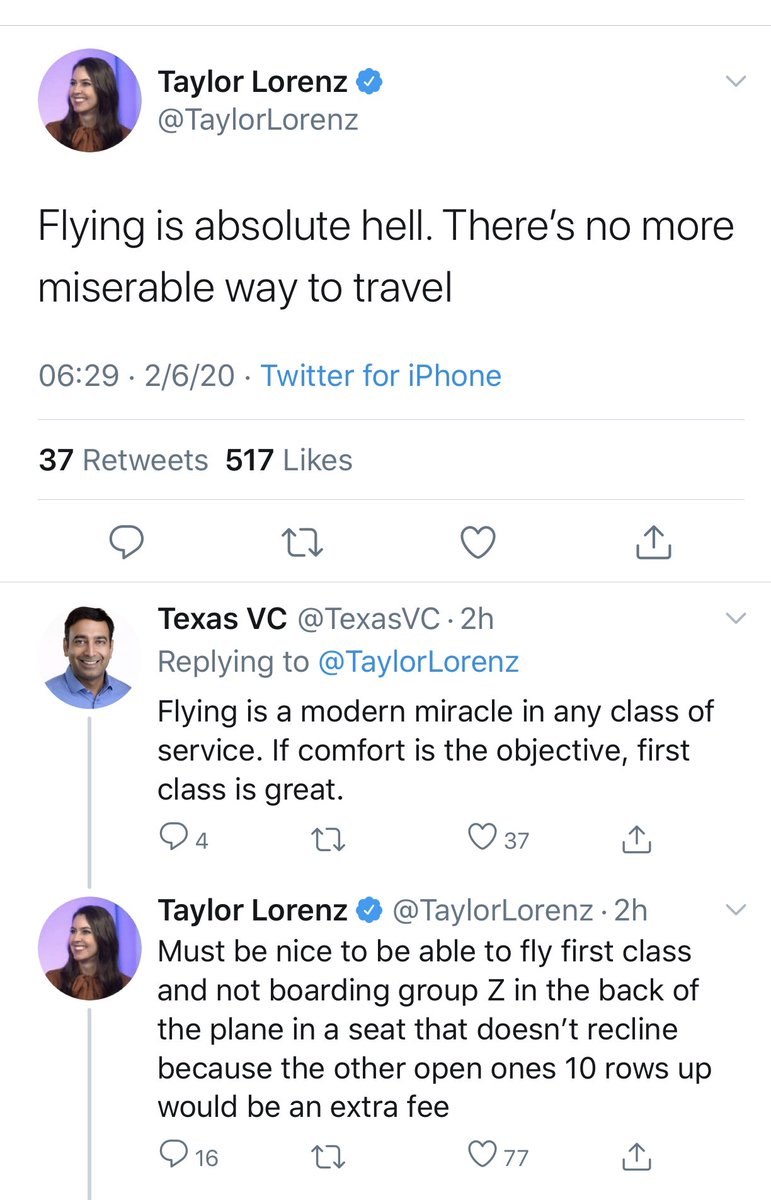Viewport: 771px width, 1200px height.
Task: Retweet the main Taylor Lorenz tweet
Action: tap(300, 542)
